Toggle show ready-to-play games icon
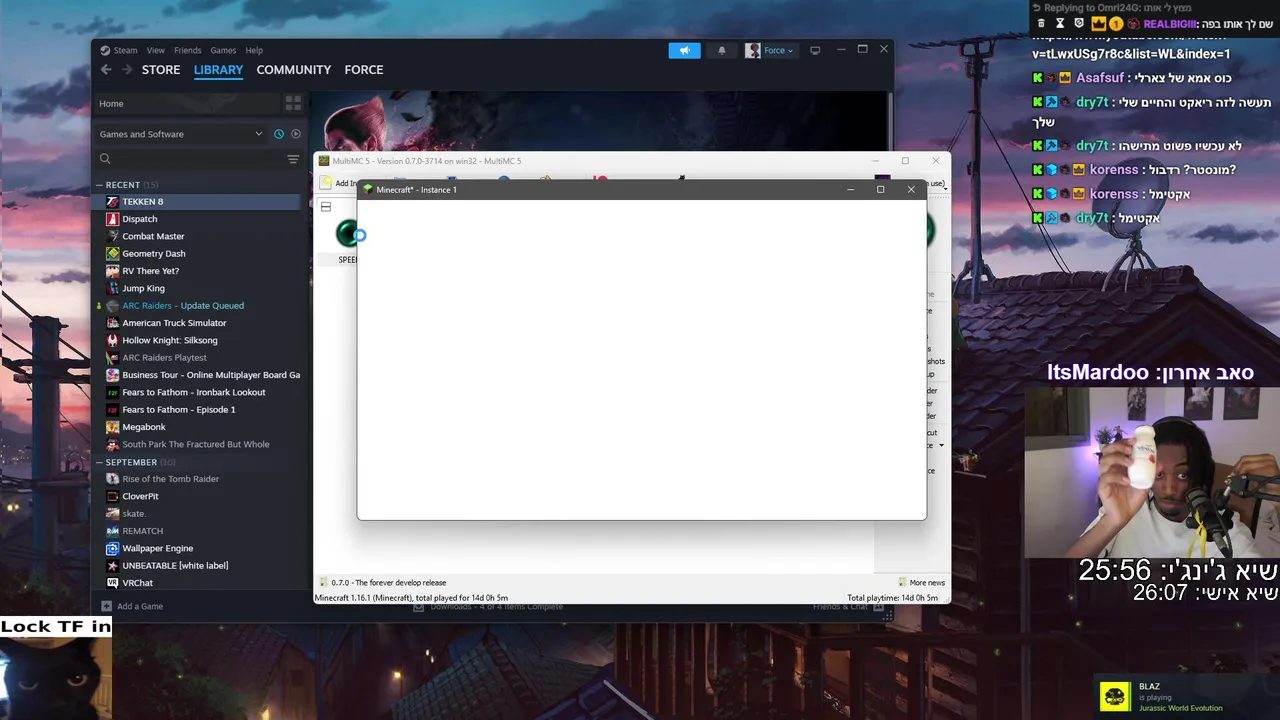1280x720 pixels. [295, 134]
